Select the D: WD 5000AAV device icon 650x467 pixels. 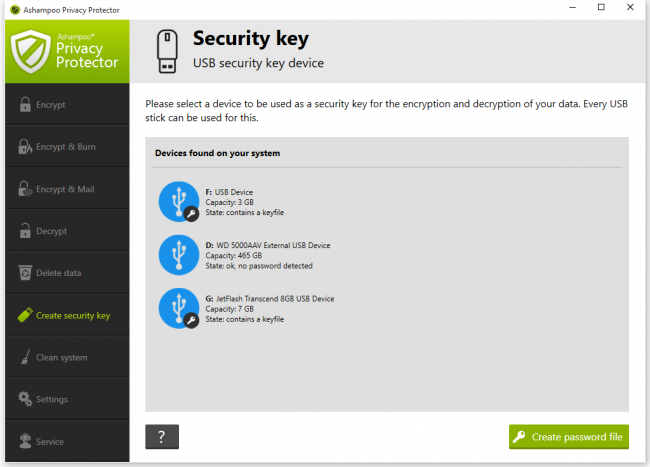point(179,255)
